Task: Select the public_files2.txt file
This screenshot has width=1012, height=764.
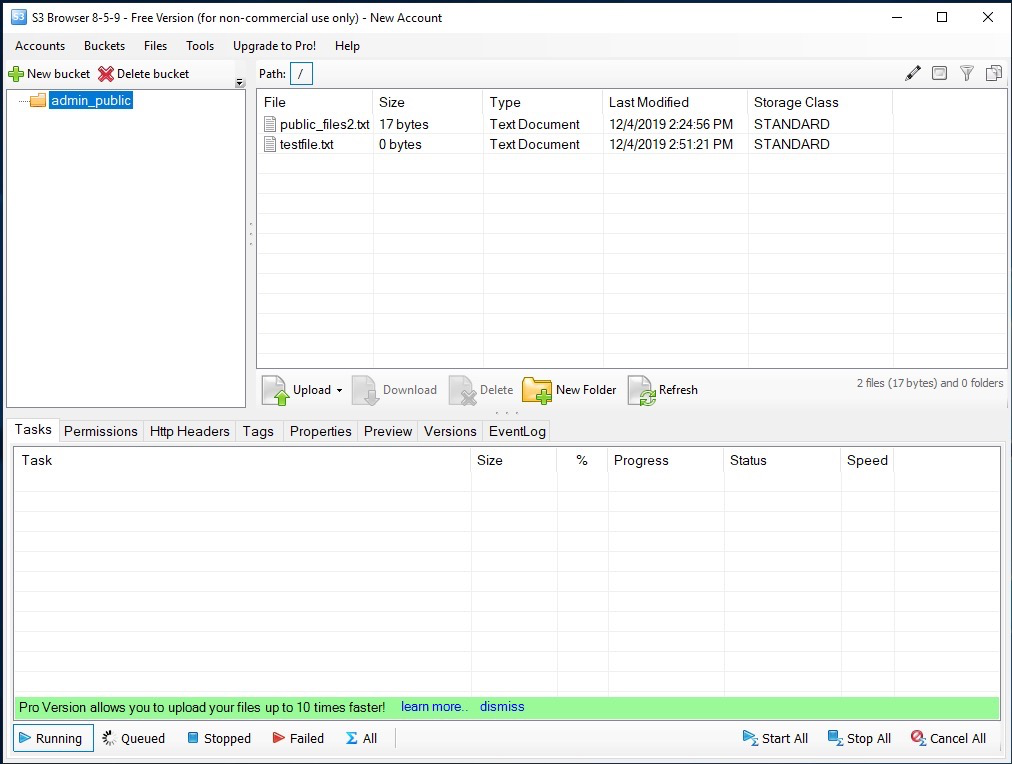Action: [325, 124]
